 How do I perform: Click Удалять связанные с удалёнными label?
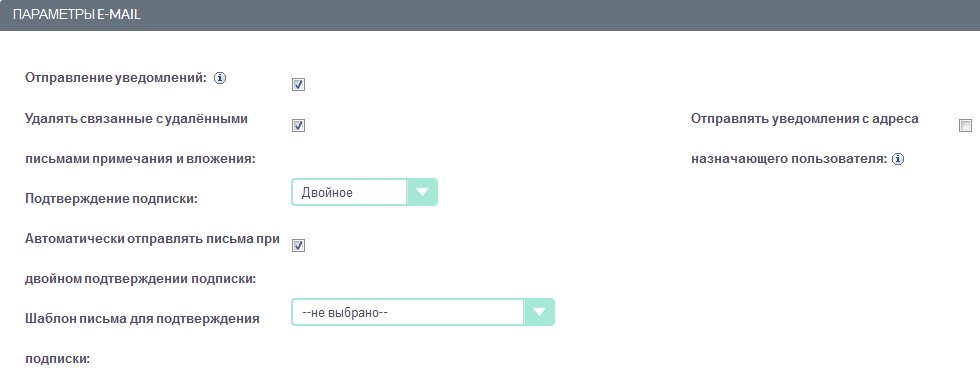pyautogui.click(x=136, y=119)
